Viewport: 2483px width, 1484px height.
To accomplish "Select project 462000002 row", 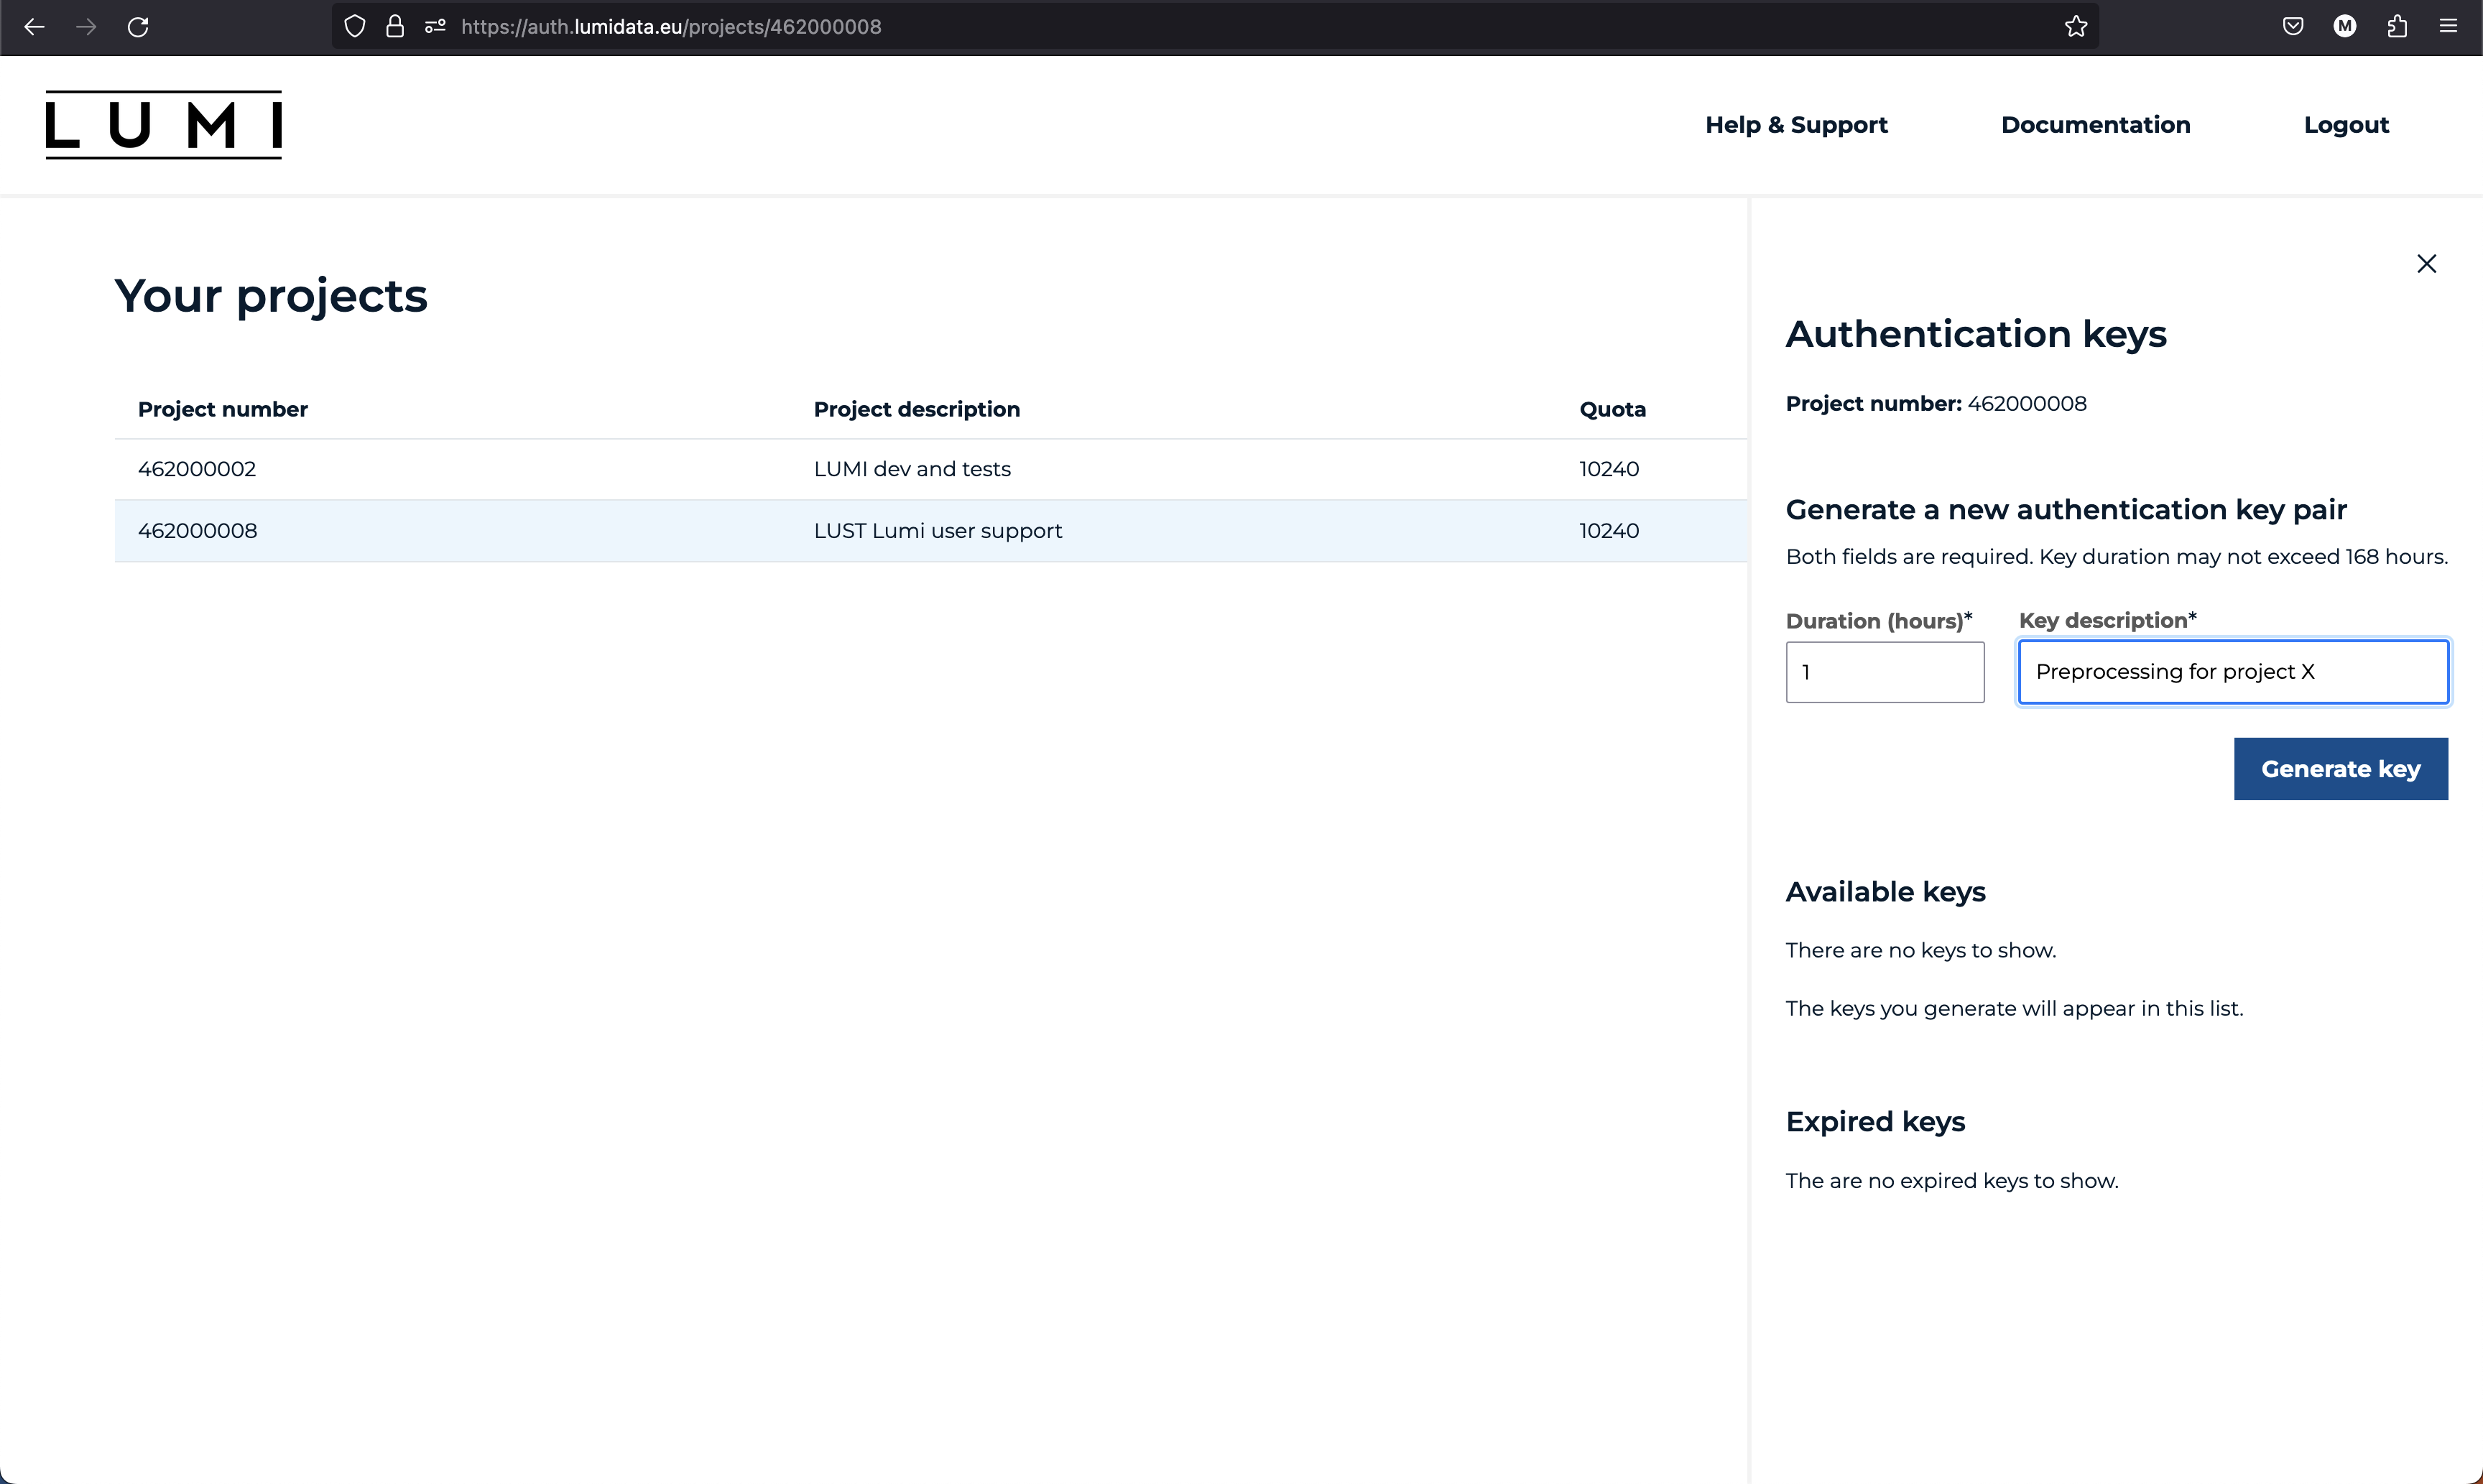I will tap(931, 468).
